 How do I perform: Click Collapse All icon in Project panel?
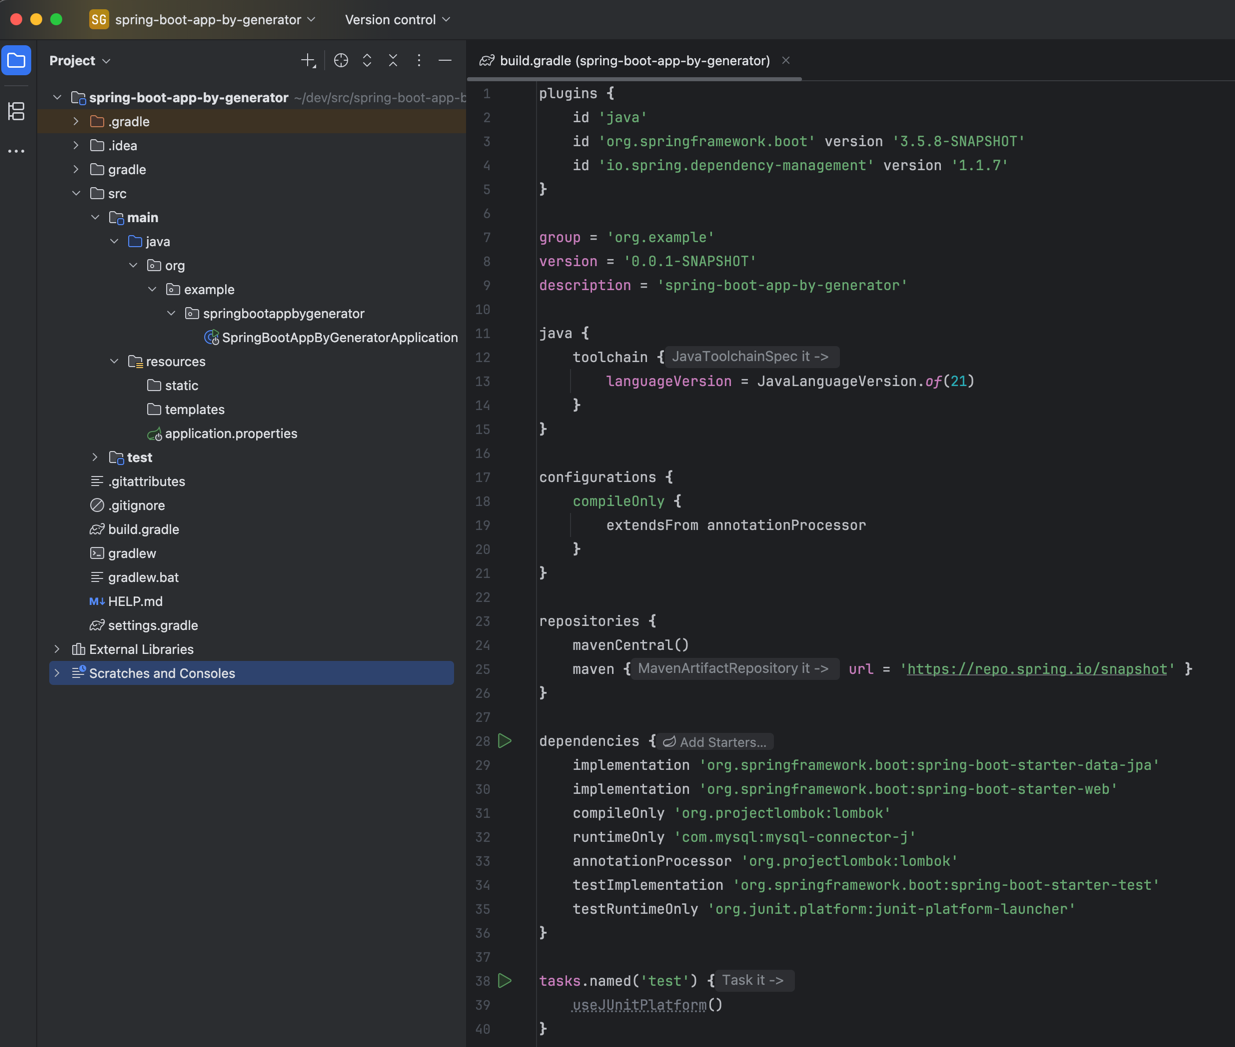pyautogui.click(x=393, y=61)
